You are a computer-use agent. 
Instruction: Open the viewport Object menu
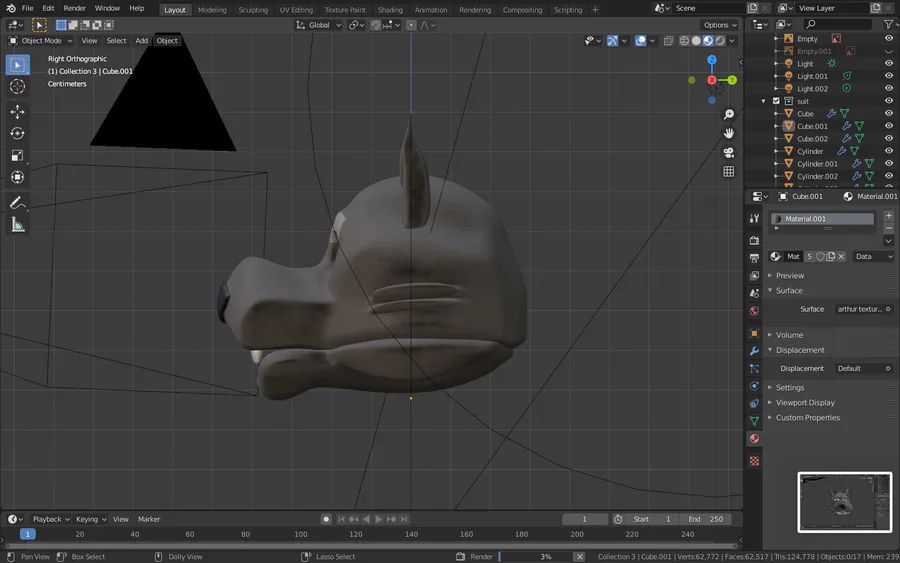pyautogui.click(x=167, y=41)
